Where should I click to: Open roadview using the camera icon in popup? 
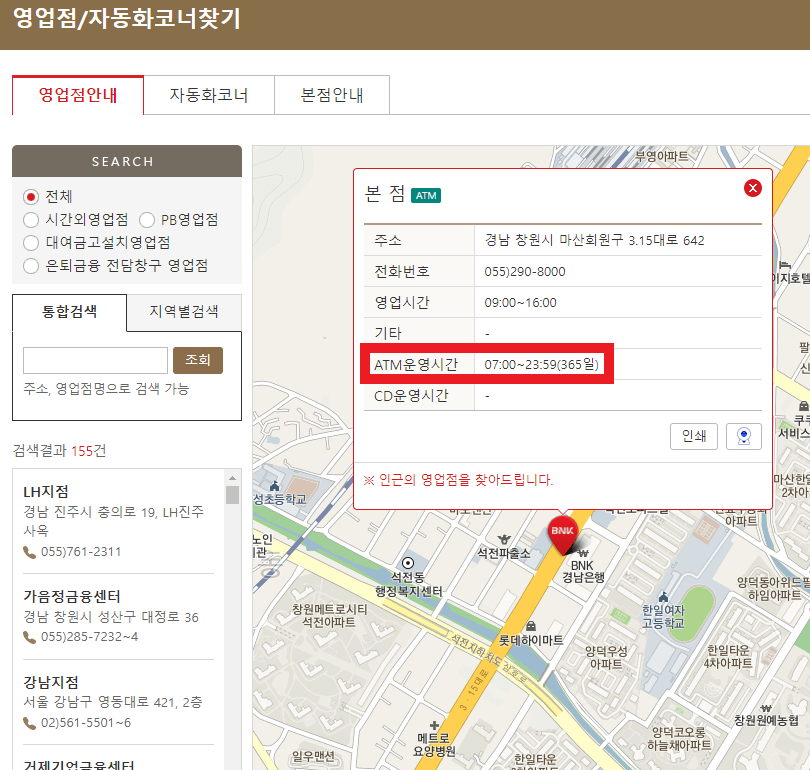744,436
